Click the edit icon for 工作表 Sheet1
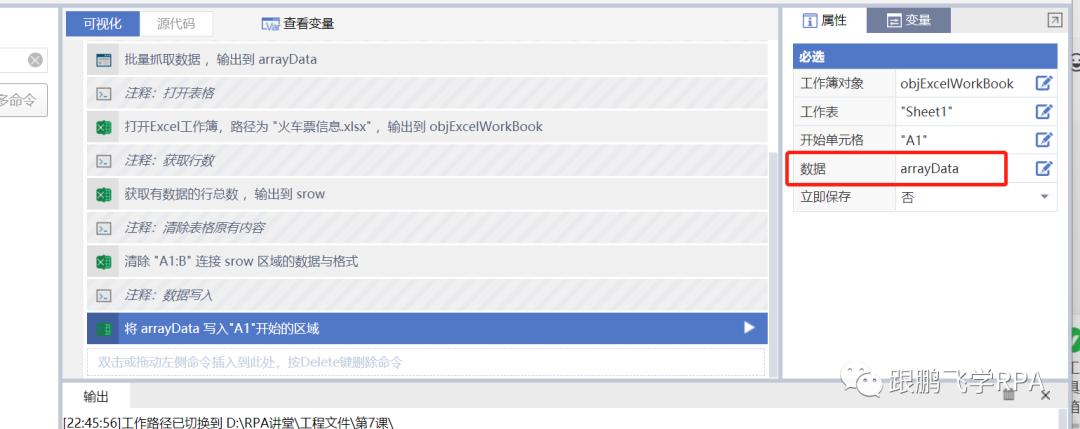 (x=1044, y=112)
